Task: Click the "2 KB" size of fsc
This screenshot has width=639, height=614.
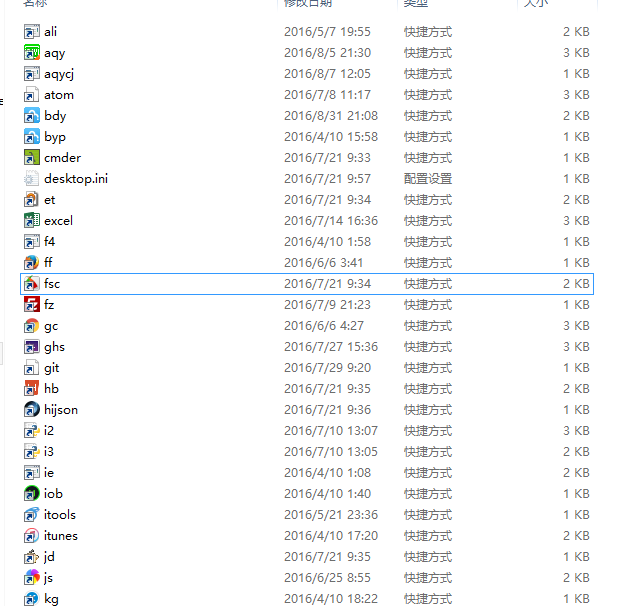Action: pyautogui.click(x=576, y=284)
